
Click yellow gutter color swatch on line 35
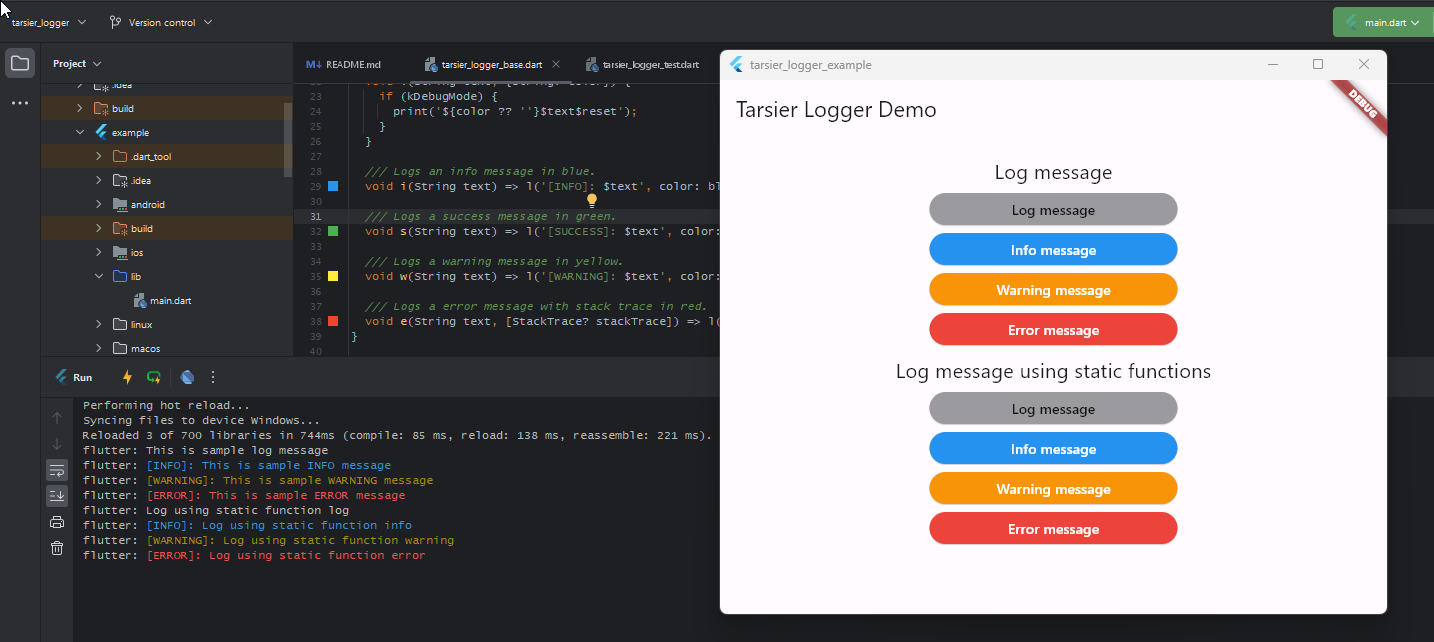[x=333, y=276]
